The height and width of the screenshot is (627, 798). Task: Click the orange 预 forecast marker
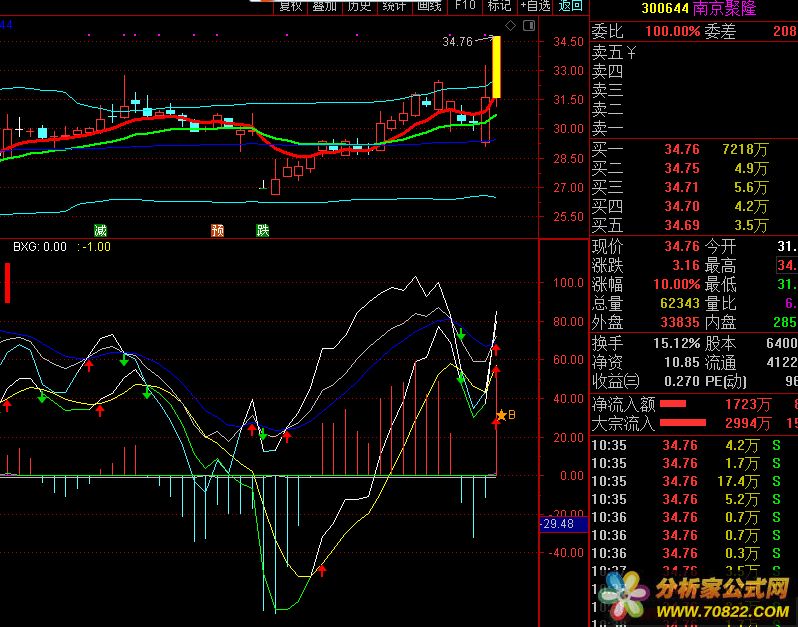[217, 230]
